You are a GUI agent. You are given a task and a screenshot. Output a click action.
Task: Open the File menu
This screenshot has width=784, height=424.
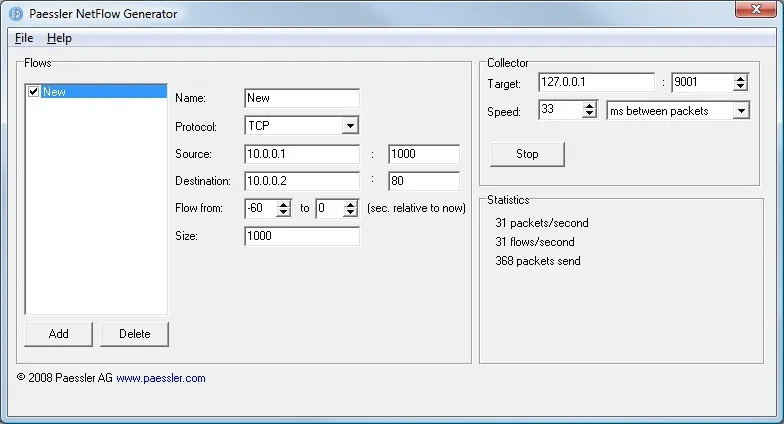[x=24, y=38]
